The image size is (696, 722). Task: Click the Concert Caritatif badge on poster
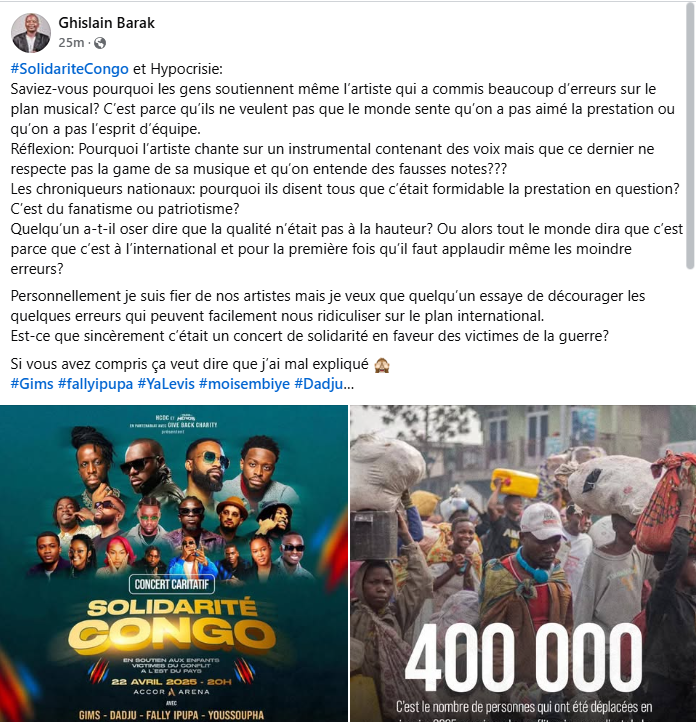(172, 584)
